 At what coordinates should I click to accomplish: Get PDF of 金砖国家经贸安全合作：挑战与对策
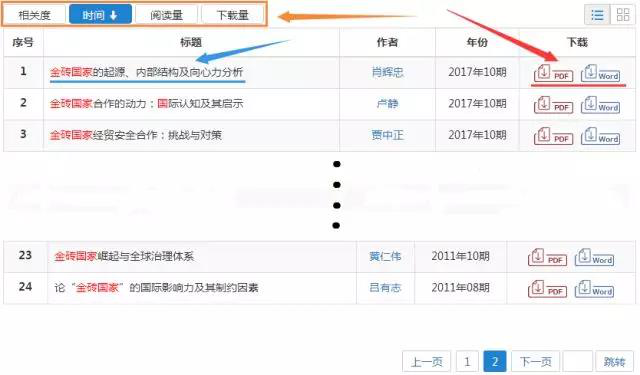[x=553, y=136]
